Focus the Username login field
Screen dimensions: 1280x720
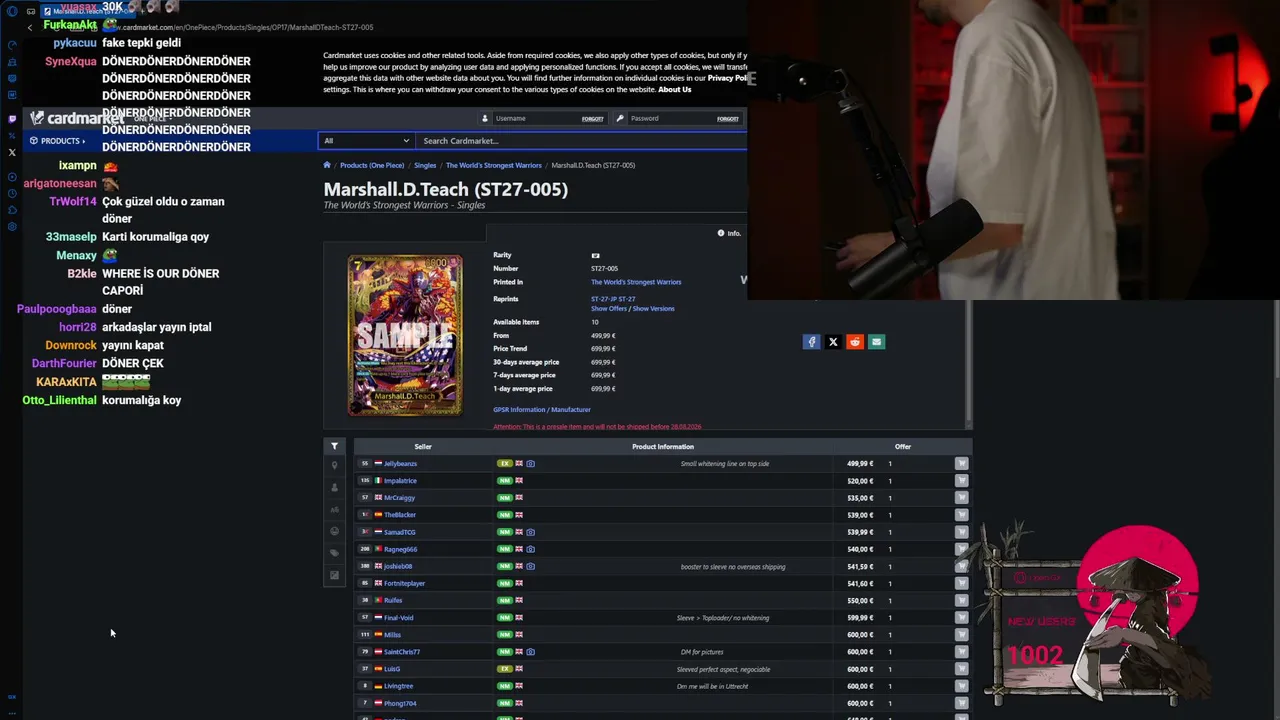(x=536, y=119)
